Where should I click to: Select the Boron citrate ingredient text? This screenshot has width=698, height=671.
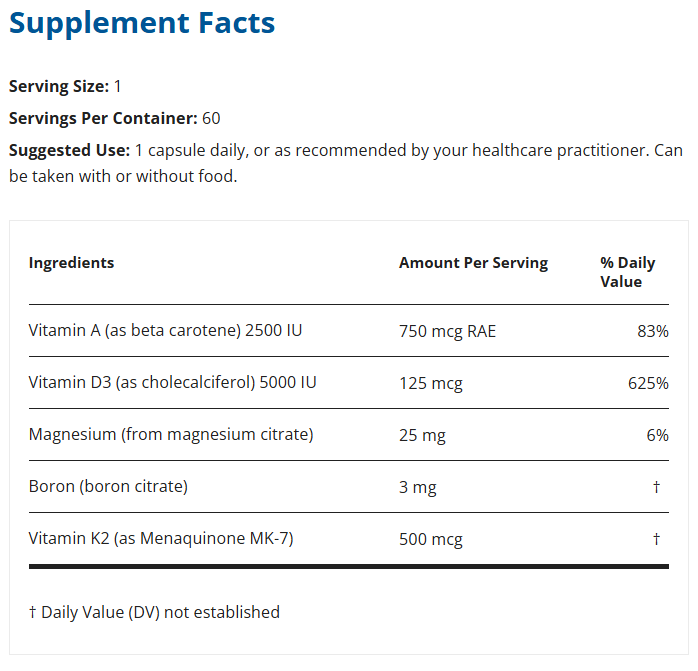[108, 487]
